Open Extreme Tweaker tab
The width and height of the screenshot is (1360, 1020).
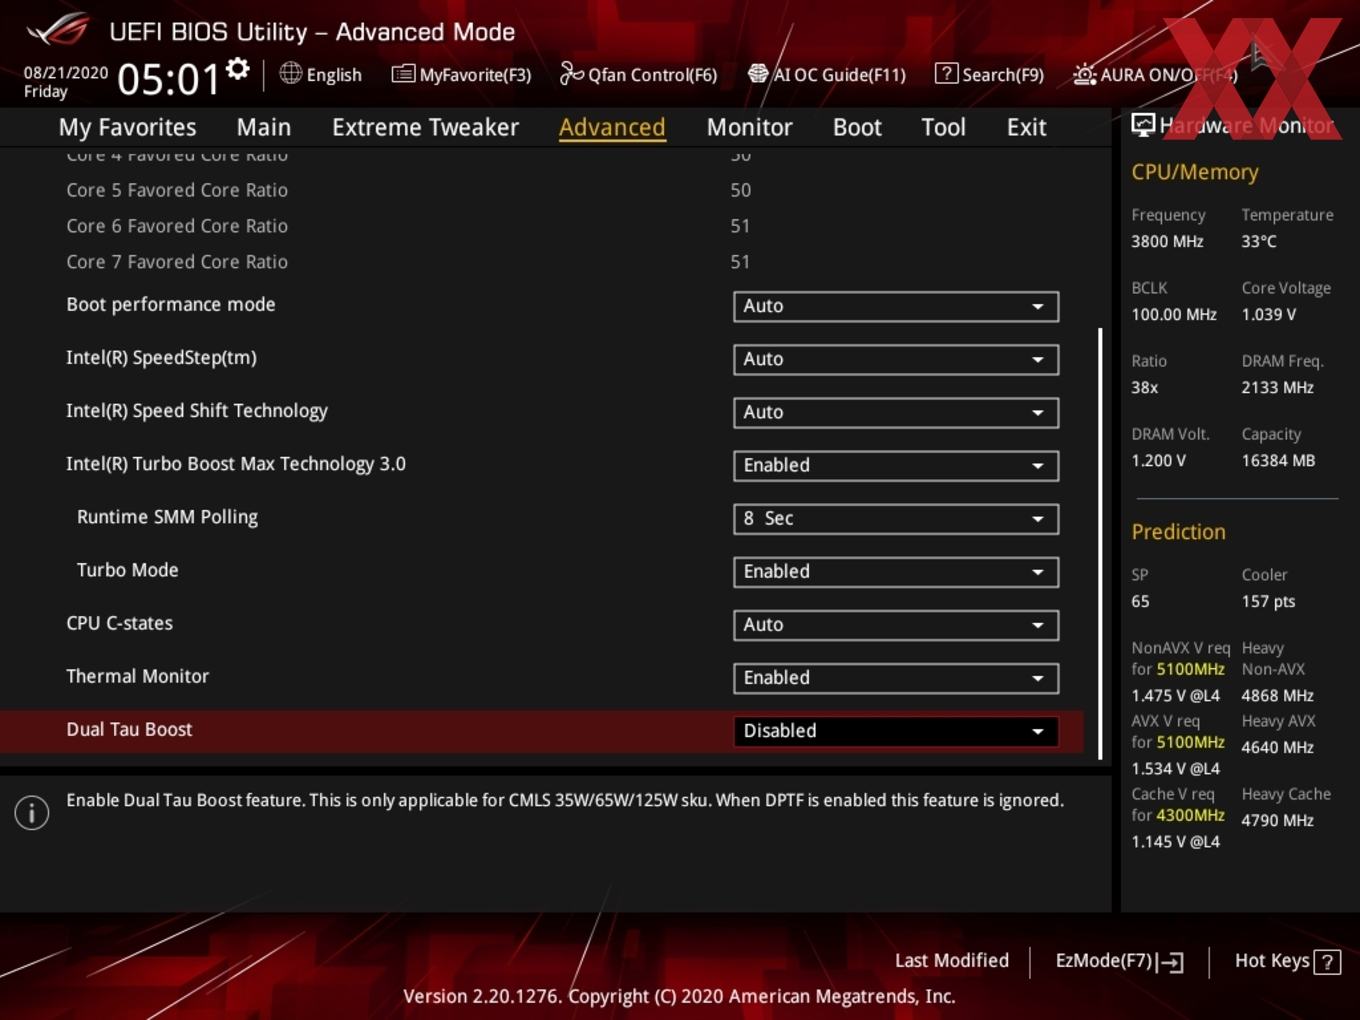coord(425,127)
